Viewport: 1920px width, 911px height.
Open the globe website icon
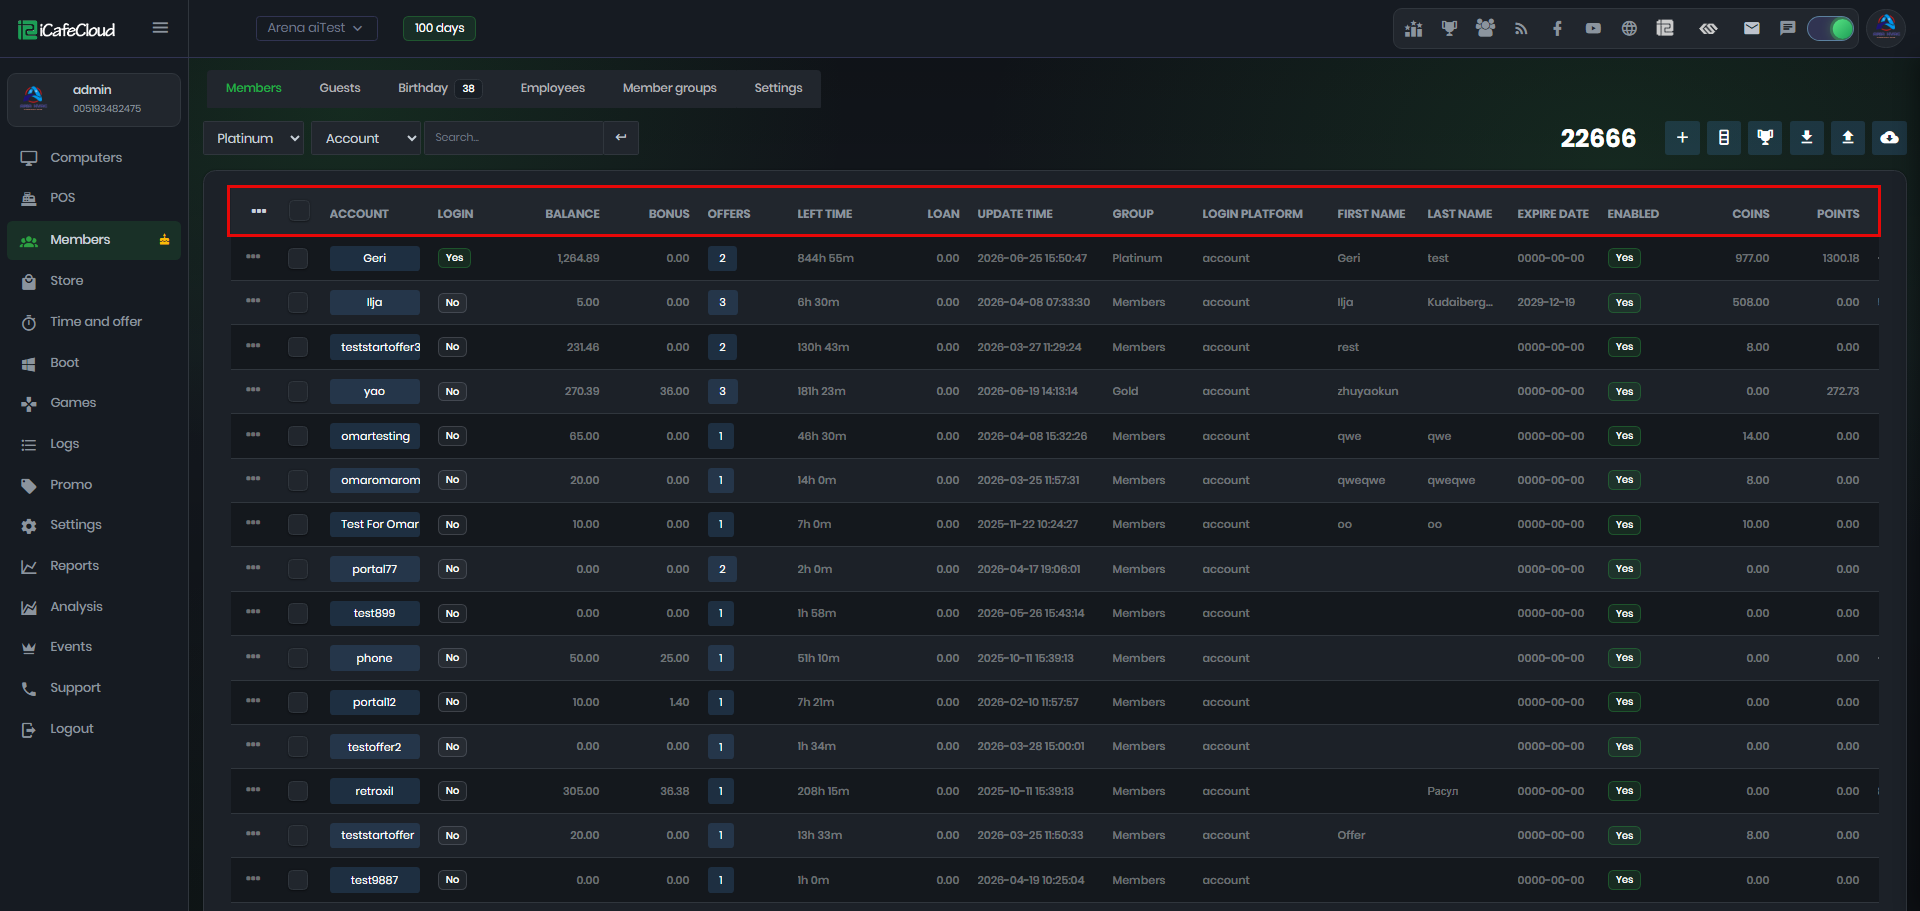pos(1629,29)
